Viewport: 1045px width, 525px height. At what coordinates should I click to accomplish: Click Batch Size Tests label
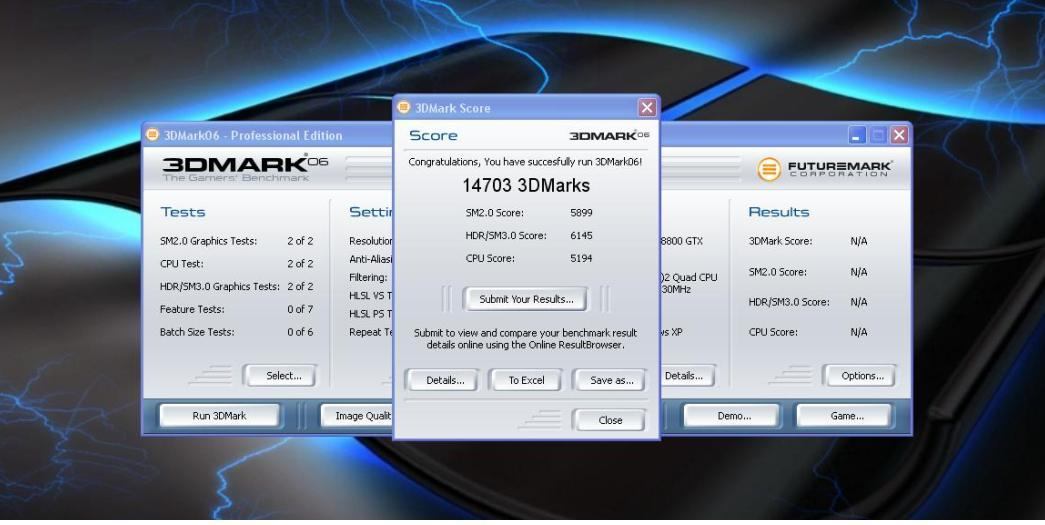click(197, 332)
